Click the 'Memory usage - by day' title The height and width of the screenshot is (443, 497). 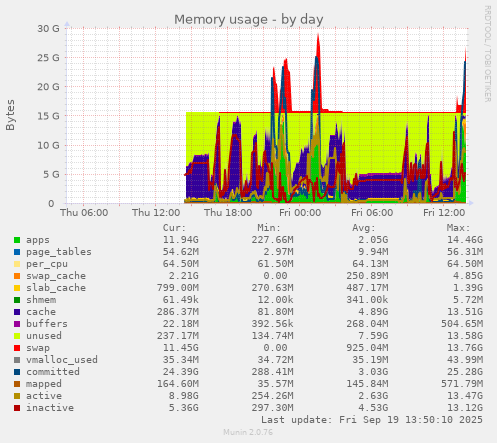(249, 19)
